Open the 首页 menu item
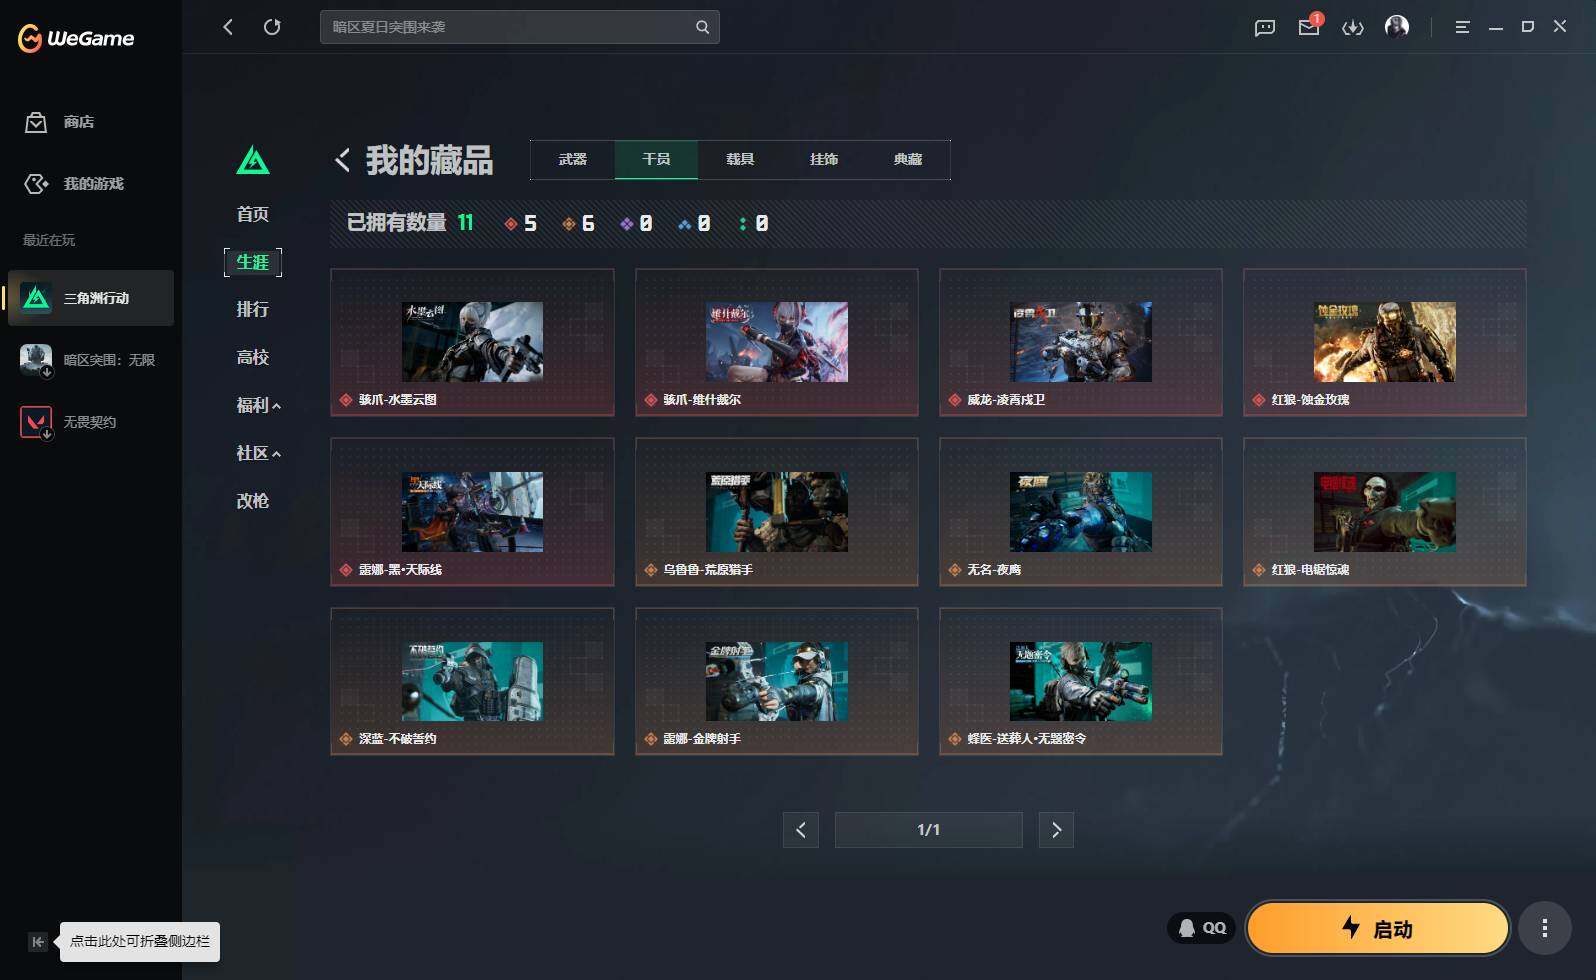Viewport: 1596px width, 980px height. (x=253, y=214)
